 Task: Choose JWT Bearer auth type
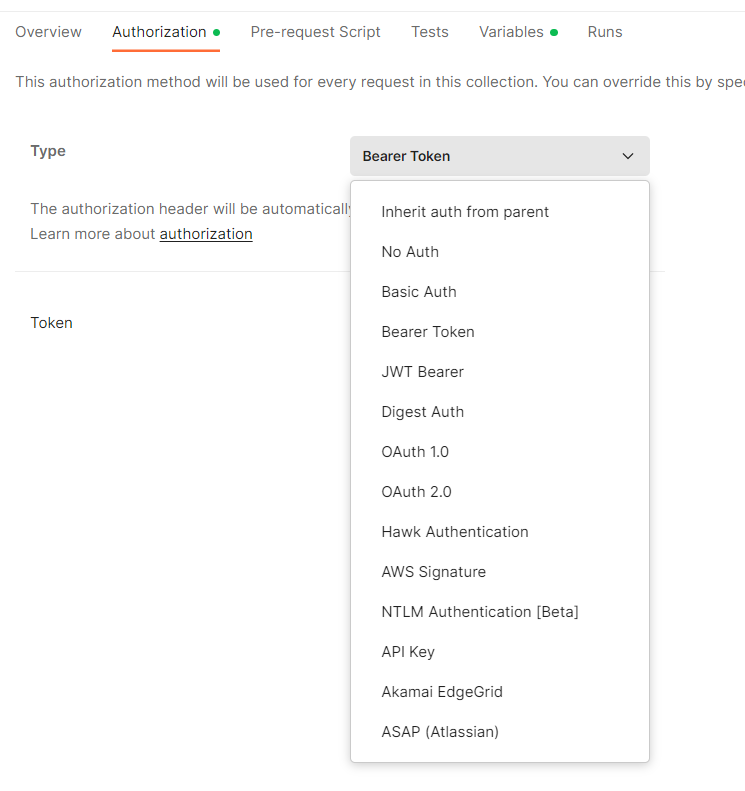tap(422, 372)
